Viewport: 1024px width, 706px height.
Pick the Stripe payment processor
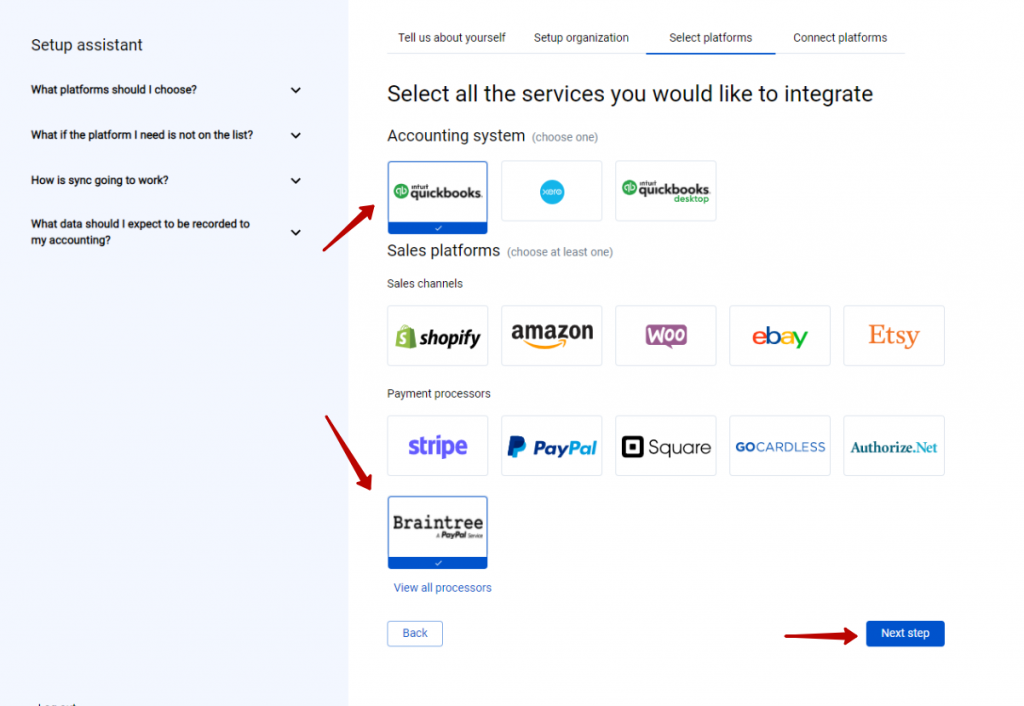(x=438, y=446)
